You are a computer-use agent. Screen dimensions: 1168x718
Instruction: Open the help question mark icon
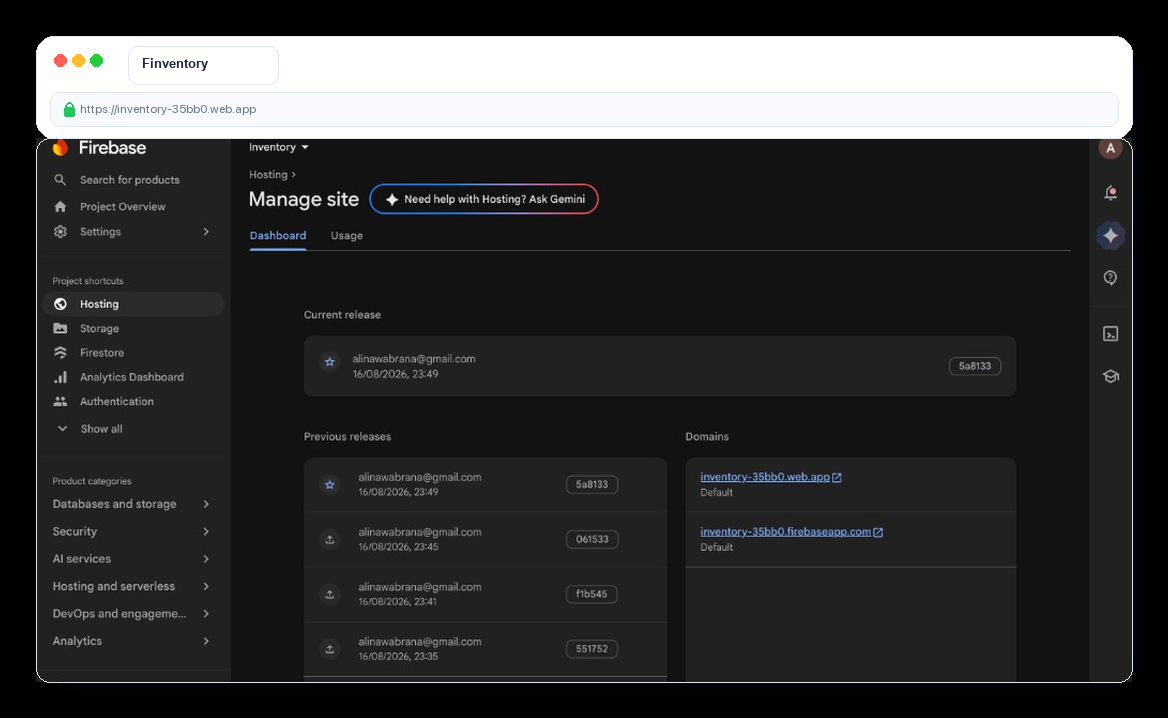1110,278
